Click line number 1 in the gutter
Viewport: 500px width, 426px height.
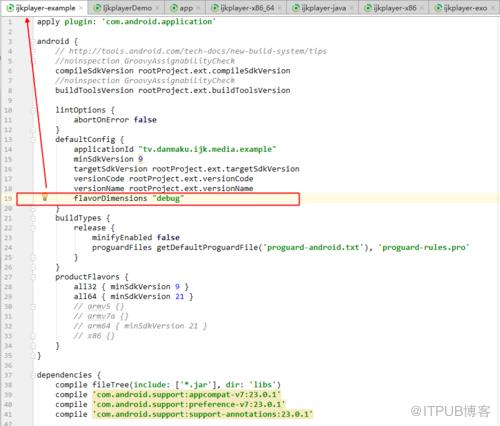point(10,22)
